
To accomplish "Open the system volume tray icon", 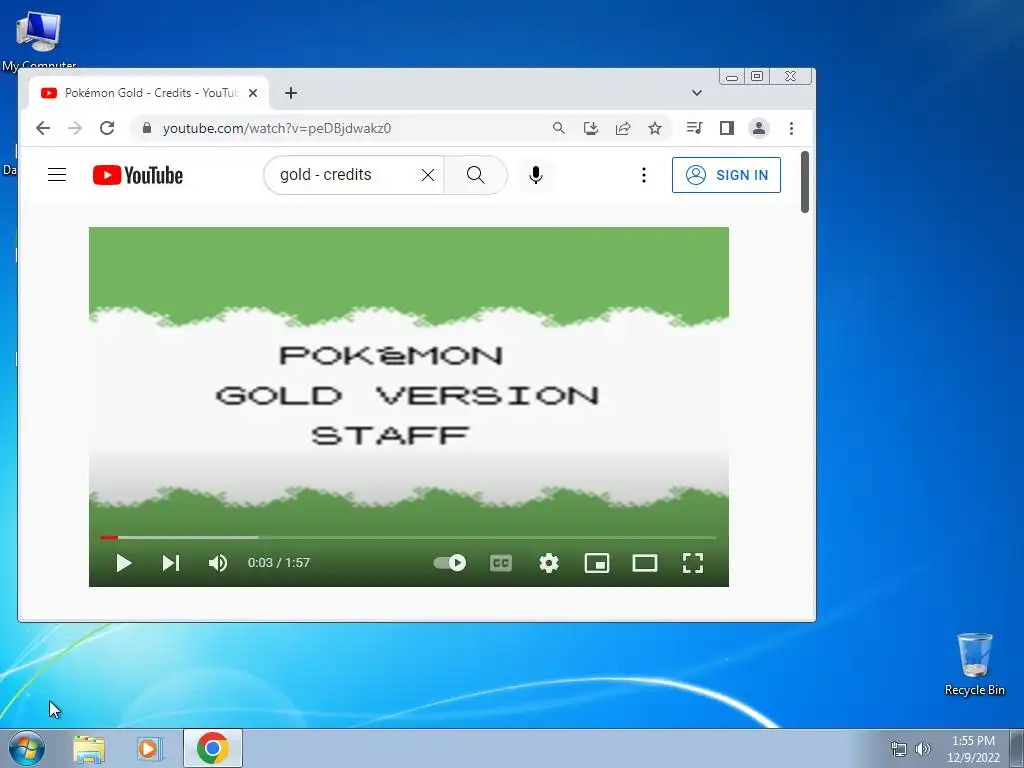I will tap(923, 749).
